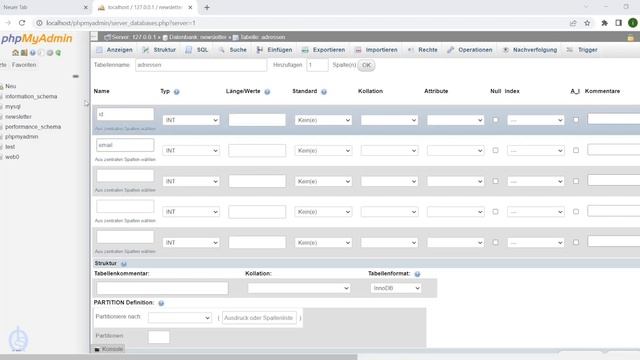Click Ausdruck oder Spaltenliste input
The width and height of the screenshot is (640, 360).
click(x=259, y=318)
